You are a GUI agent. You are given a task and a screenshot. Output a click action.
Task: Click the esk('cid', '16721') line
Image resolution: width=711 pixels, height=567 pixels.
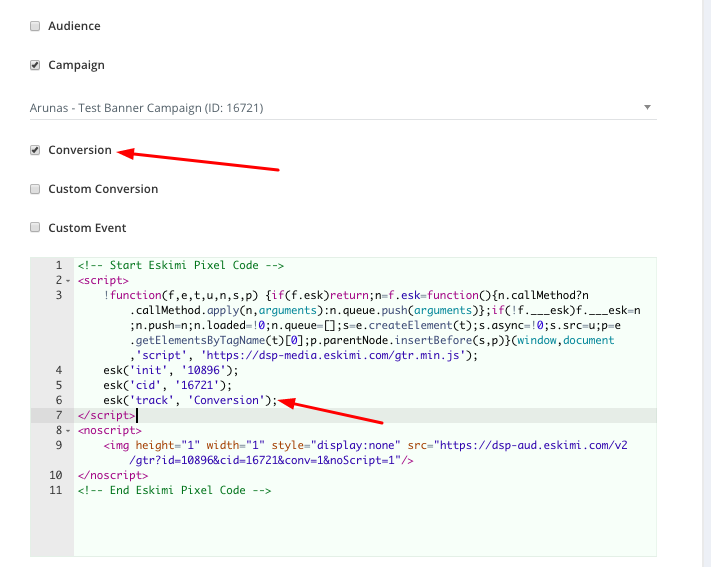point(167,385)
